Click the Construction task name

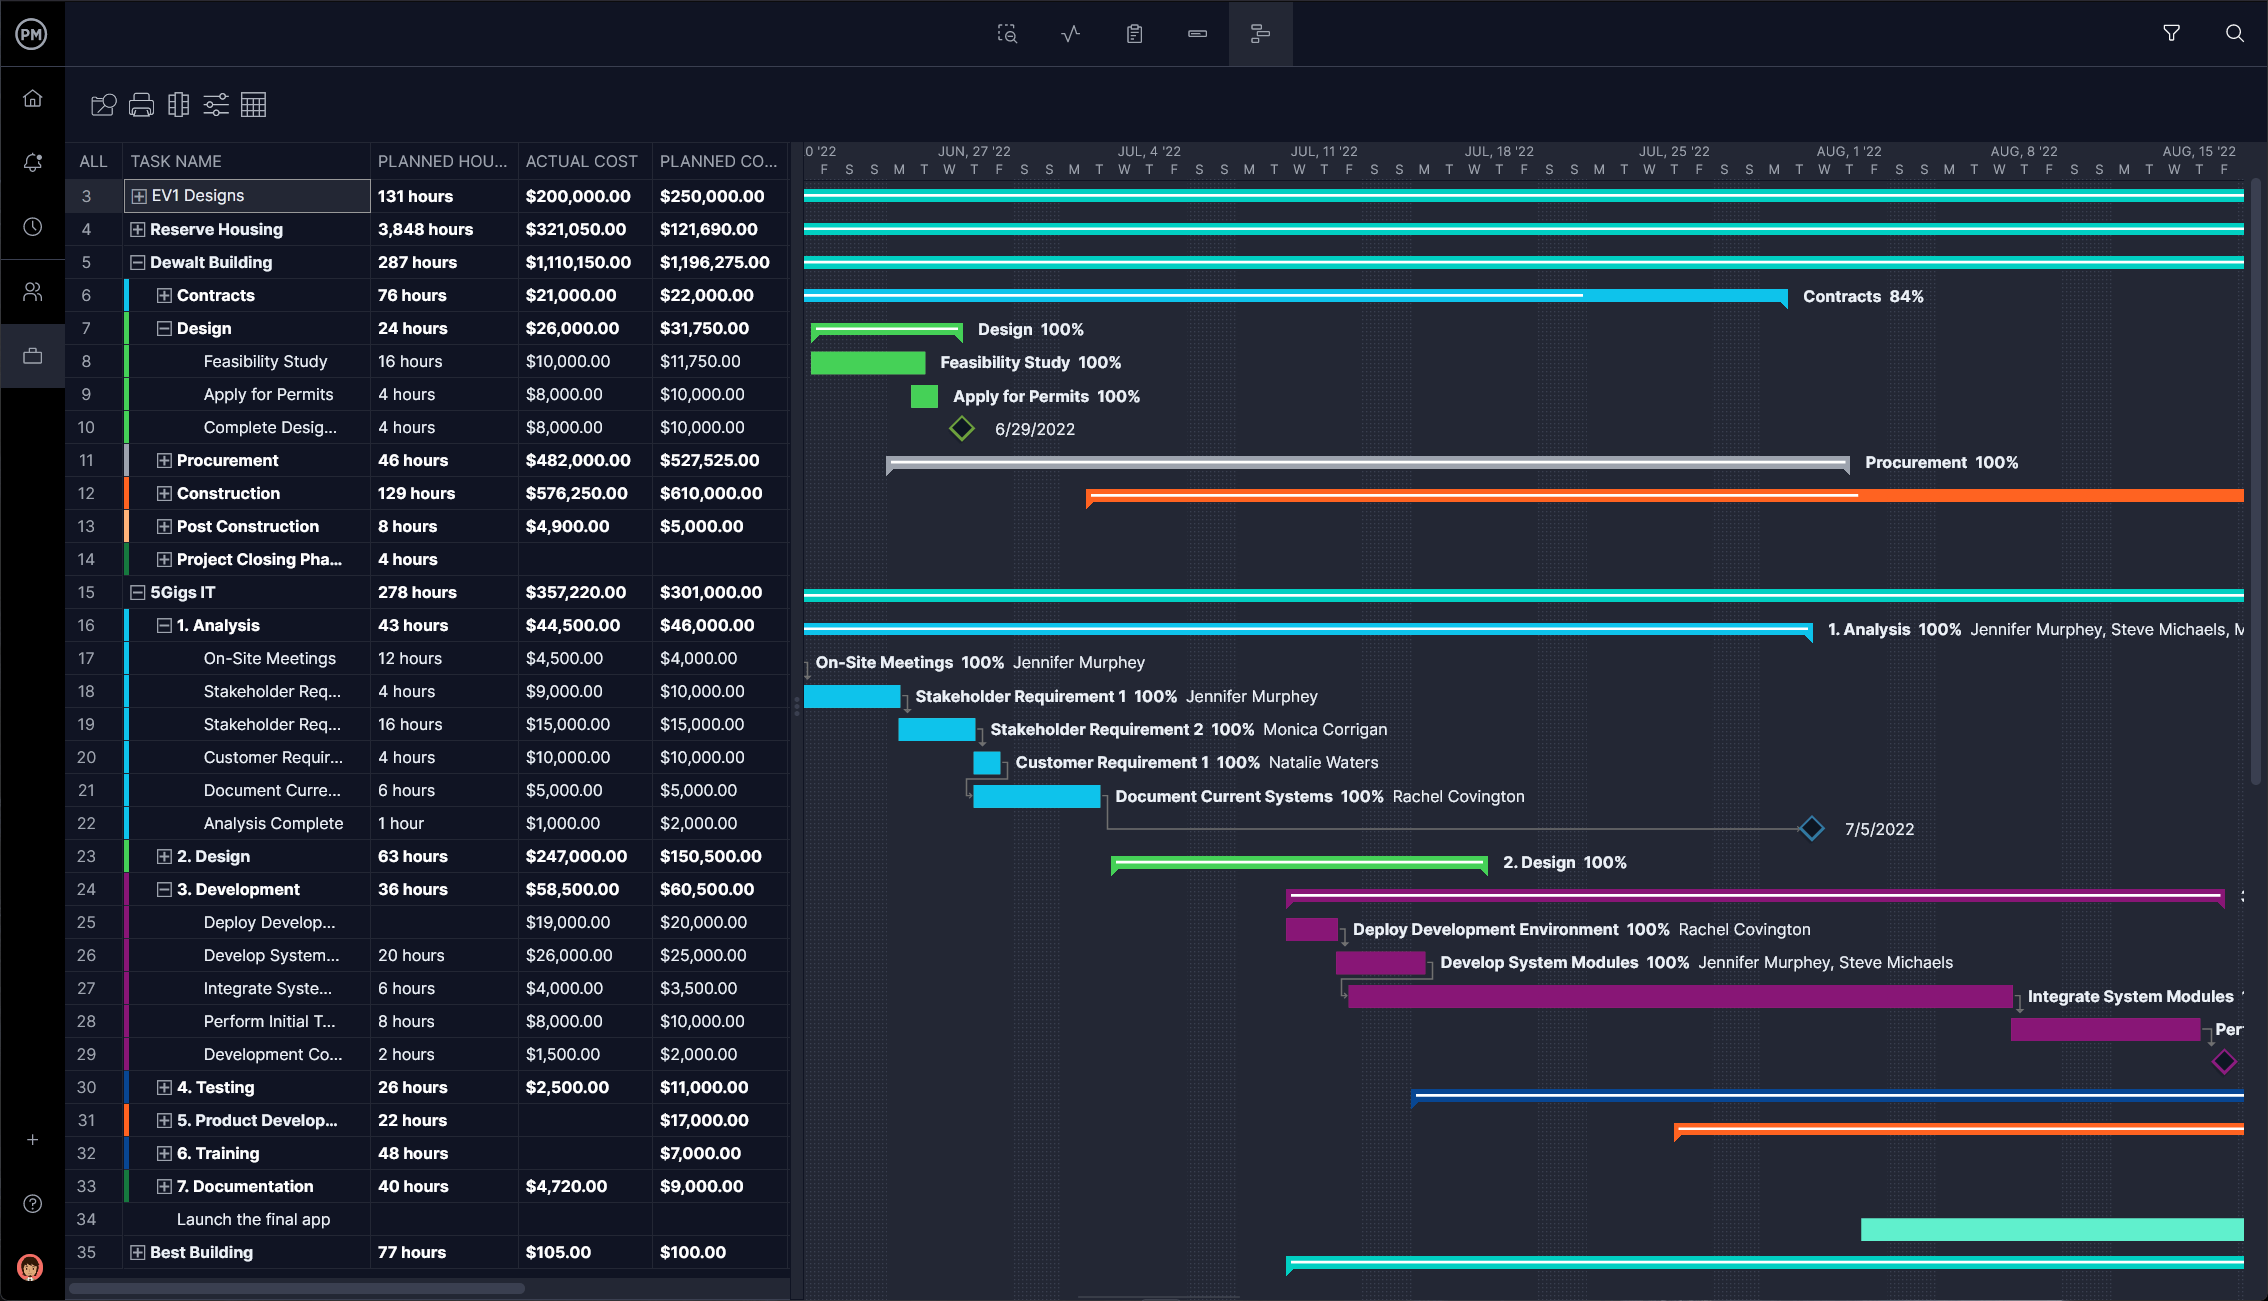pyautogui.click(x=231, y=494)
